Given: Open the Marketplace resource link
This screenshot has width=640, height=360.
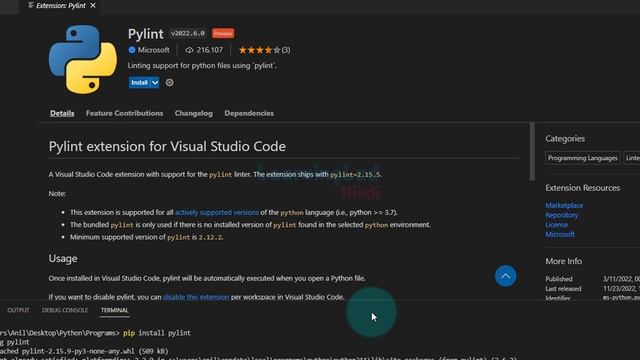Looking at the screenshot, I should pyautogui.click(x=564, y=205).
